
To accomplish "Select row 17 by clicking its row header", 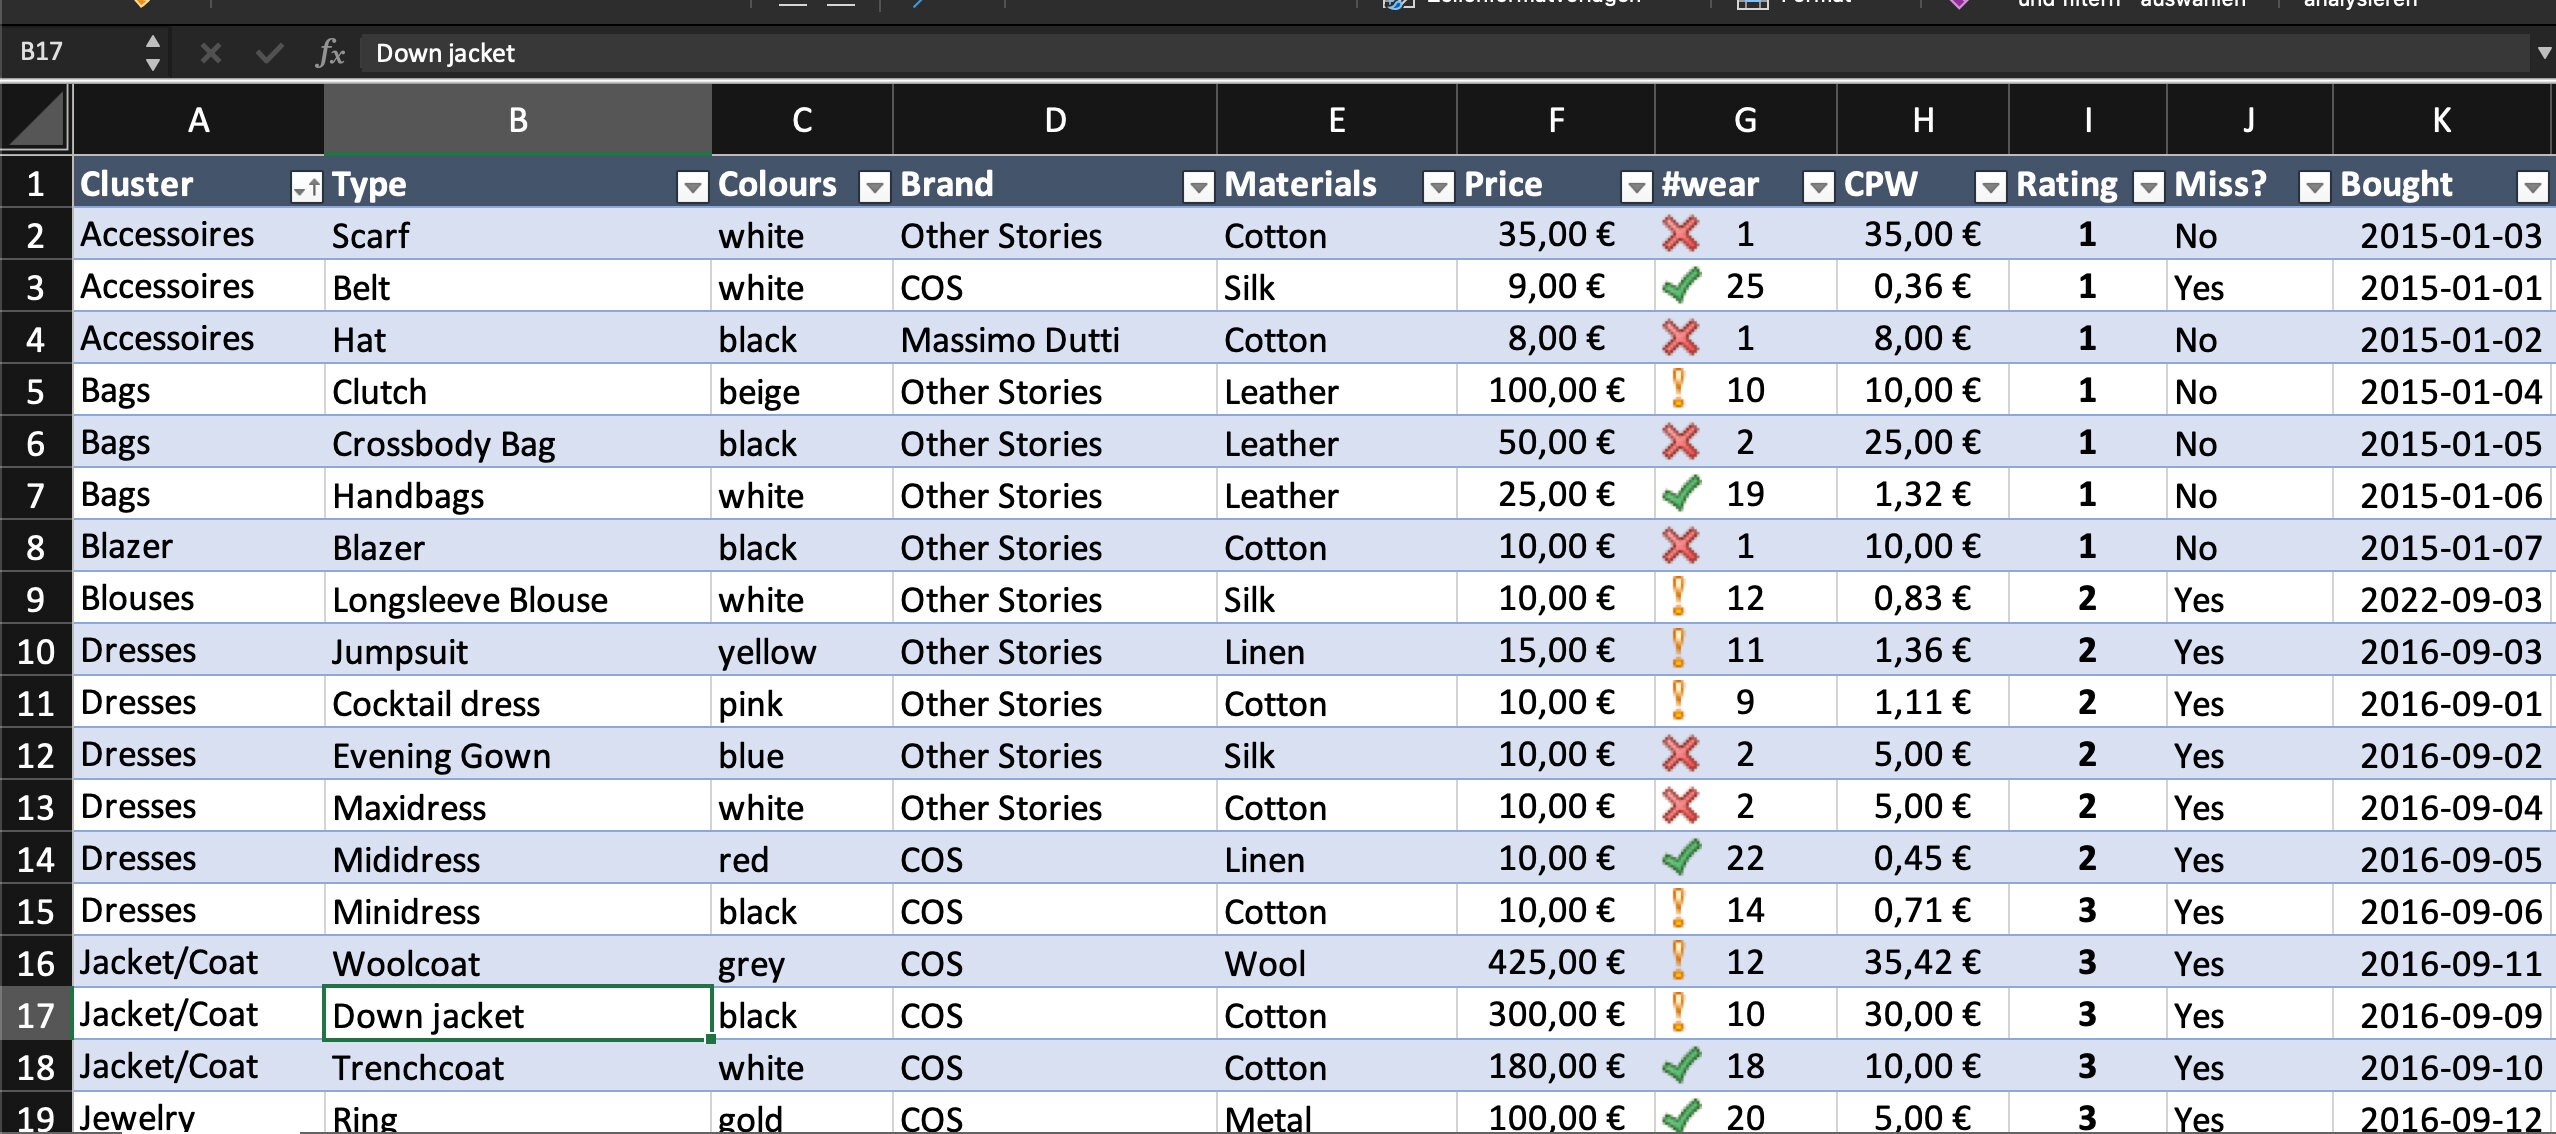I will point(36,1014).
